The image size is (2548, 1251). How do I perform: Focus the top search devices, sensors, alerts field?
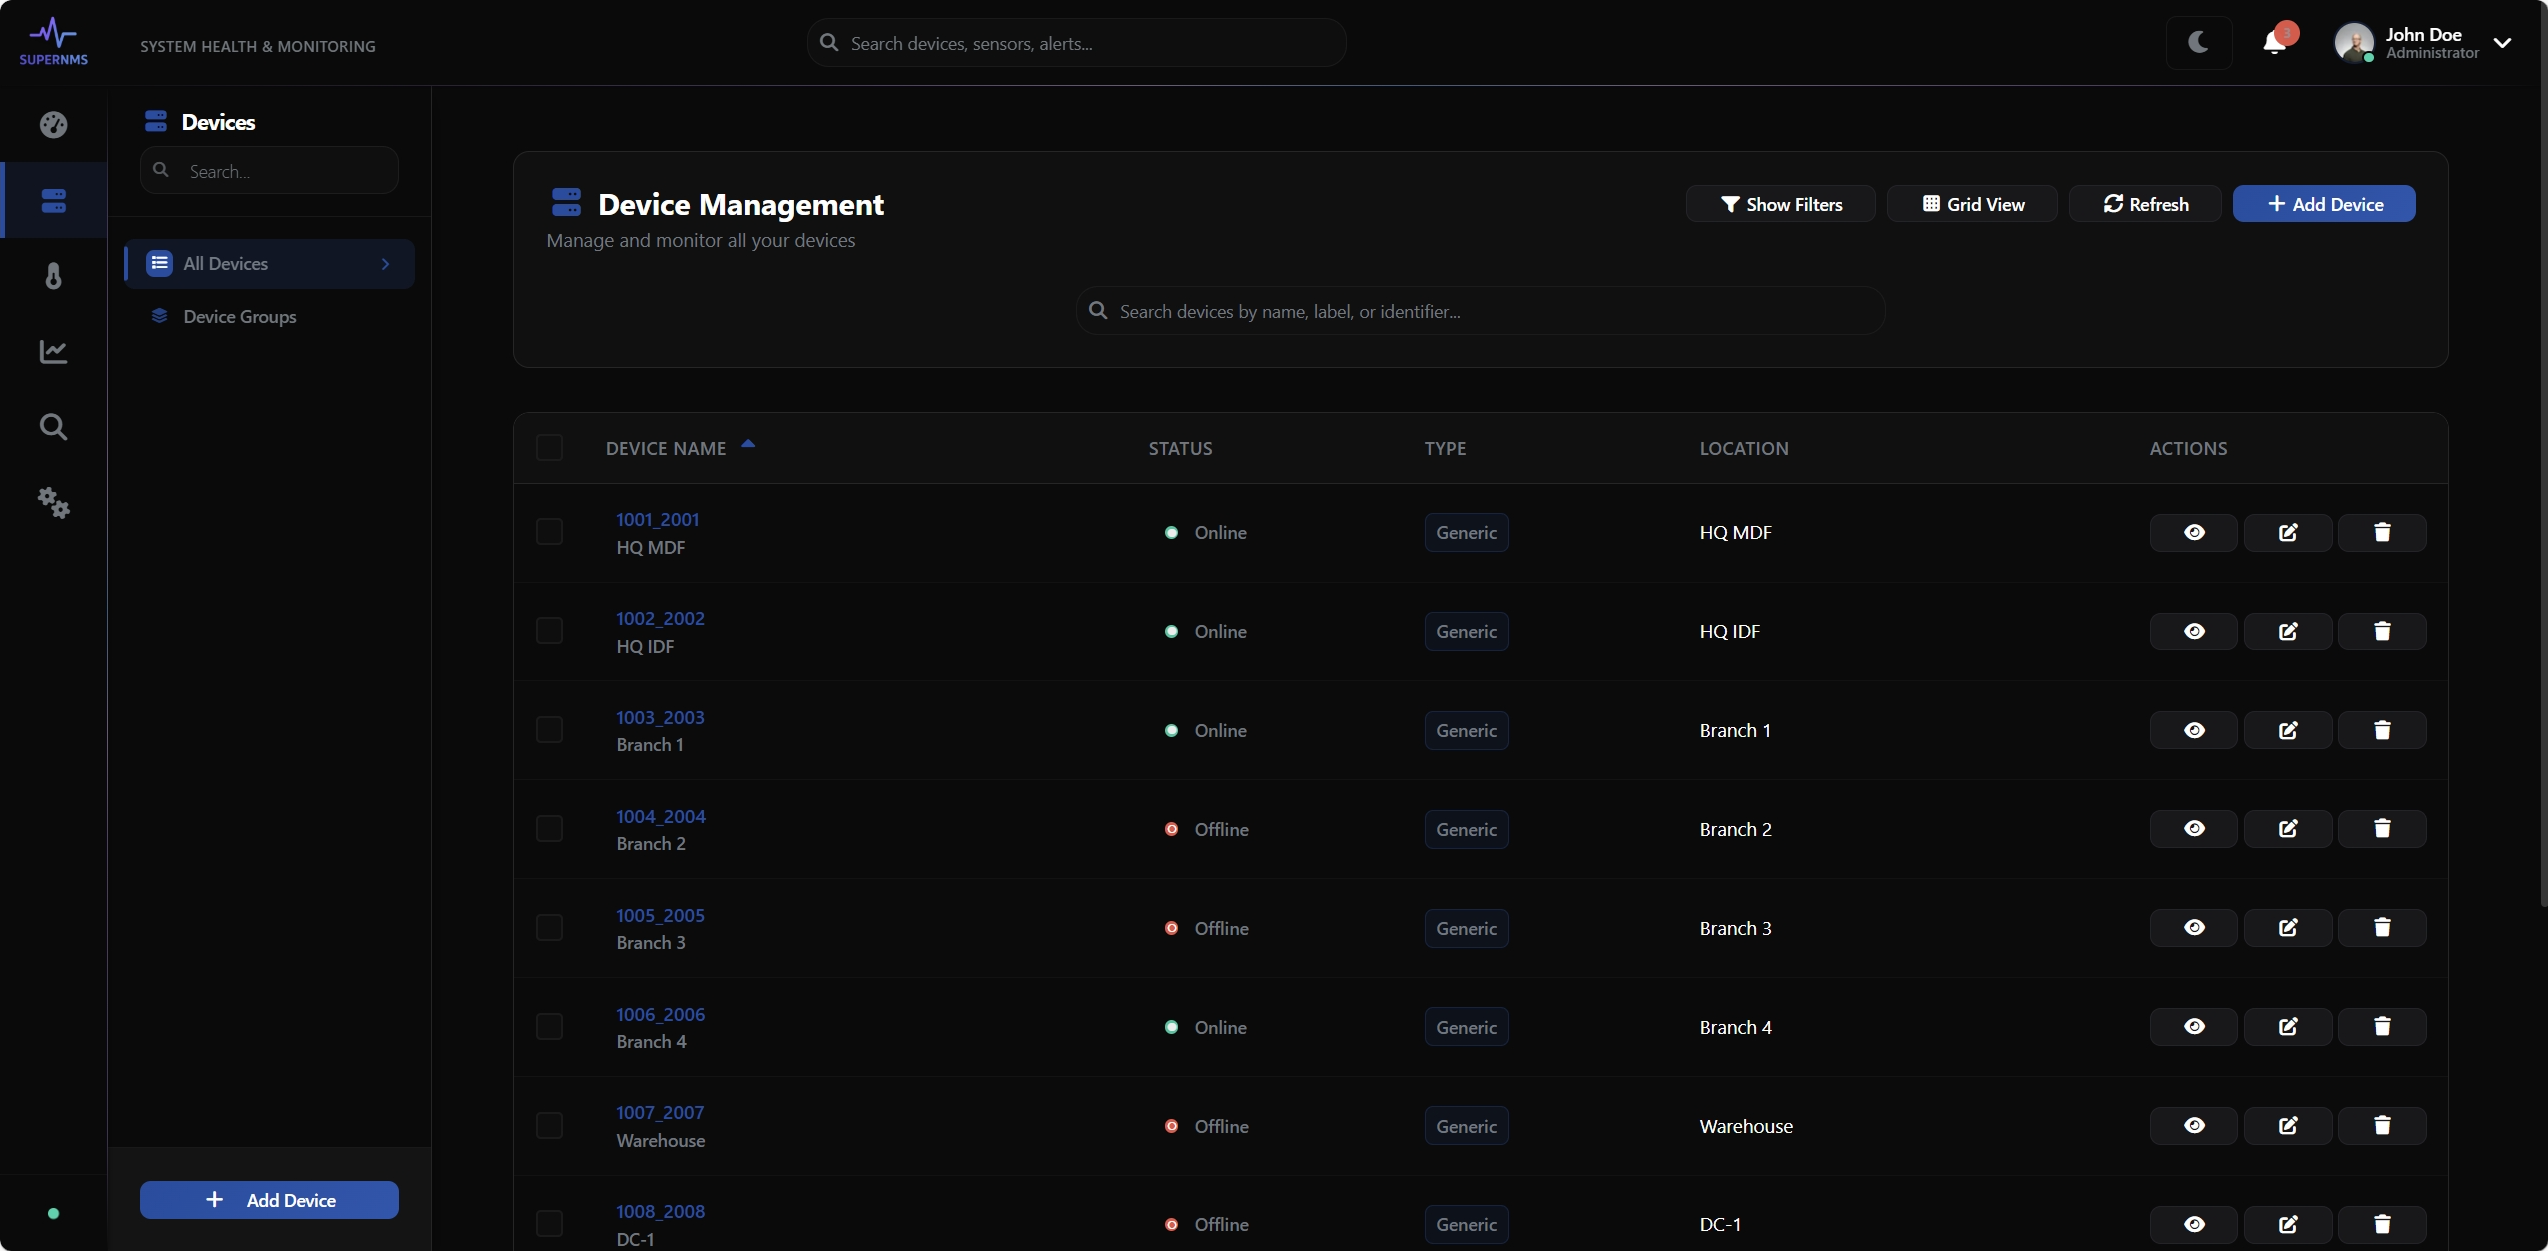coord(1076,43)
